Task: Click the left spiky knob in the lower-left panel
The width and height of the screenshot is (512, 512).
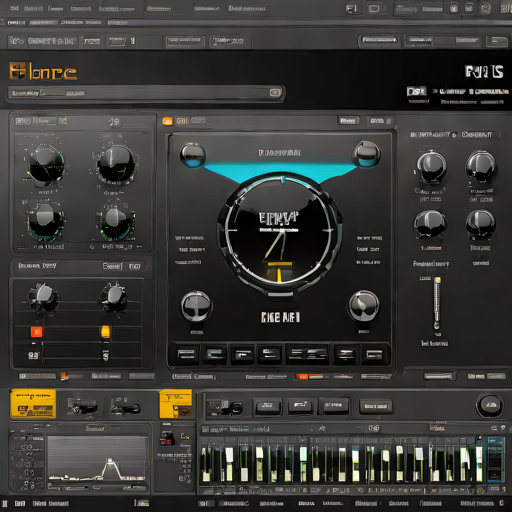Action: click(x=44, y=297)
